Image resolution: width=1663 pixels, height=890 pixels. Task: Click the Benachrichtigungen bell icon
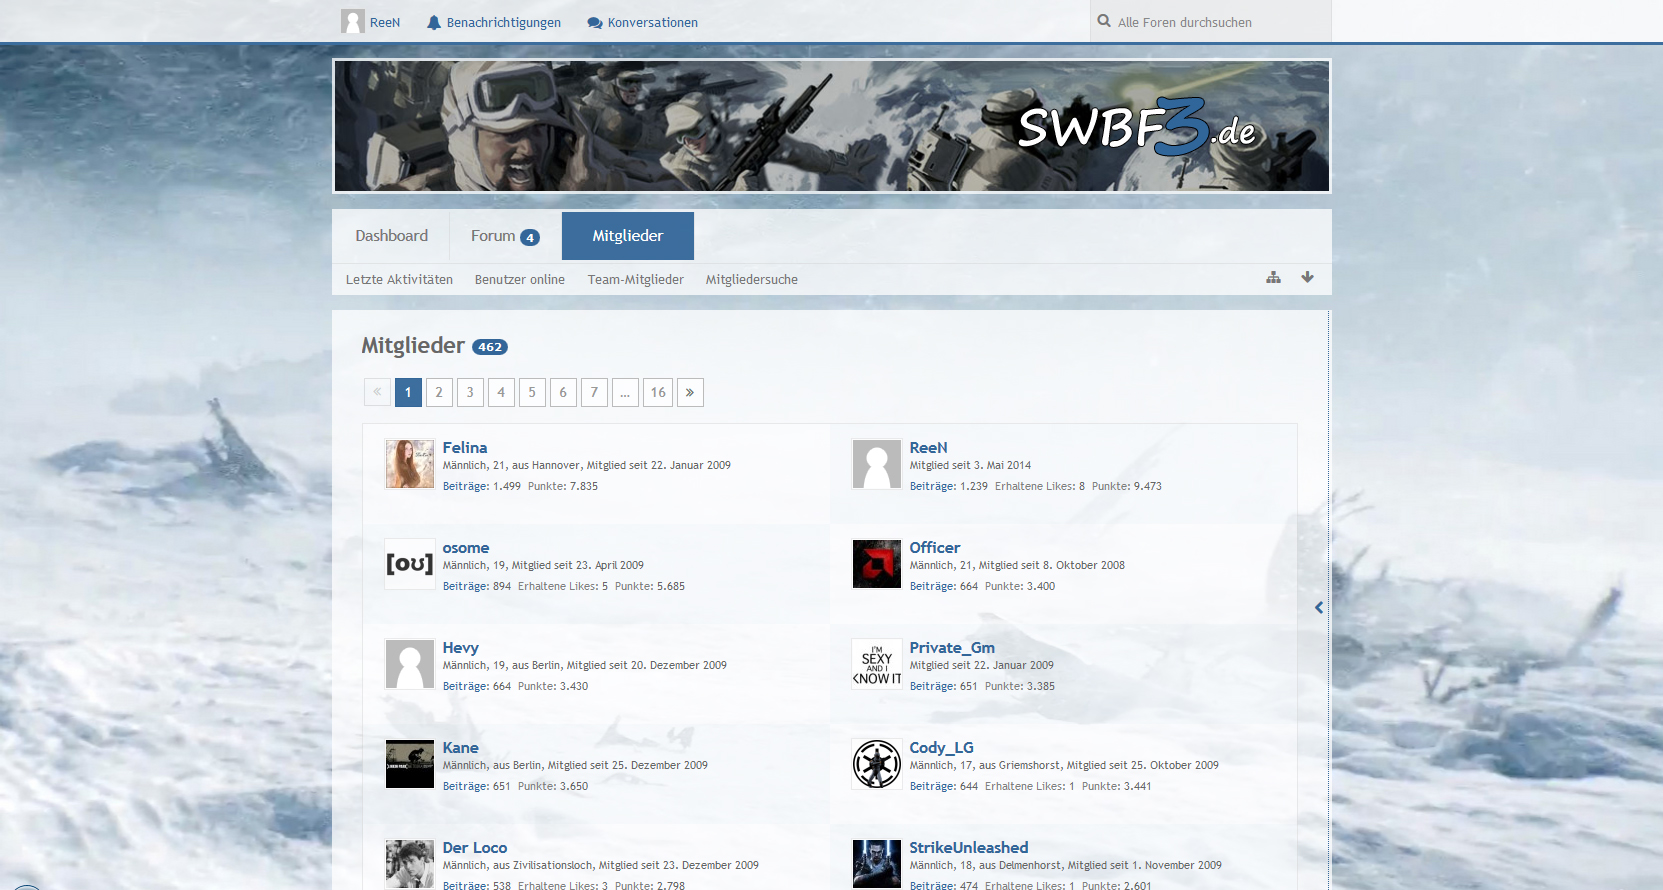click(x=434, y=22)
